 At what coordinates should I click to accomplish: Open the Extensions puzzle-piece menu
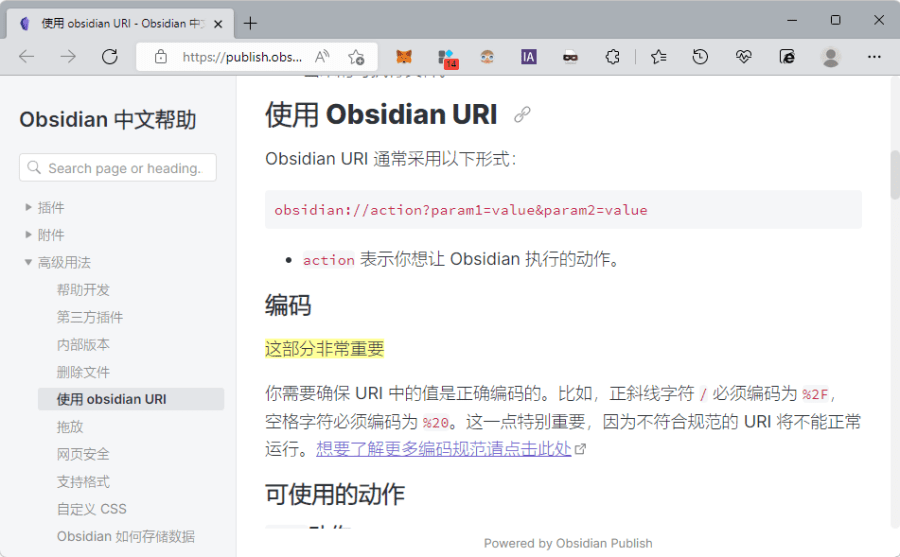tap(612, 56)
